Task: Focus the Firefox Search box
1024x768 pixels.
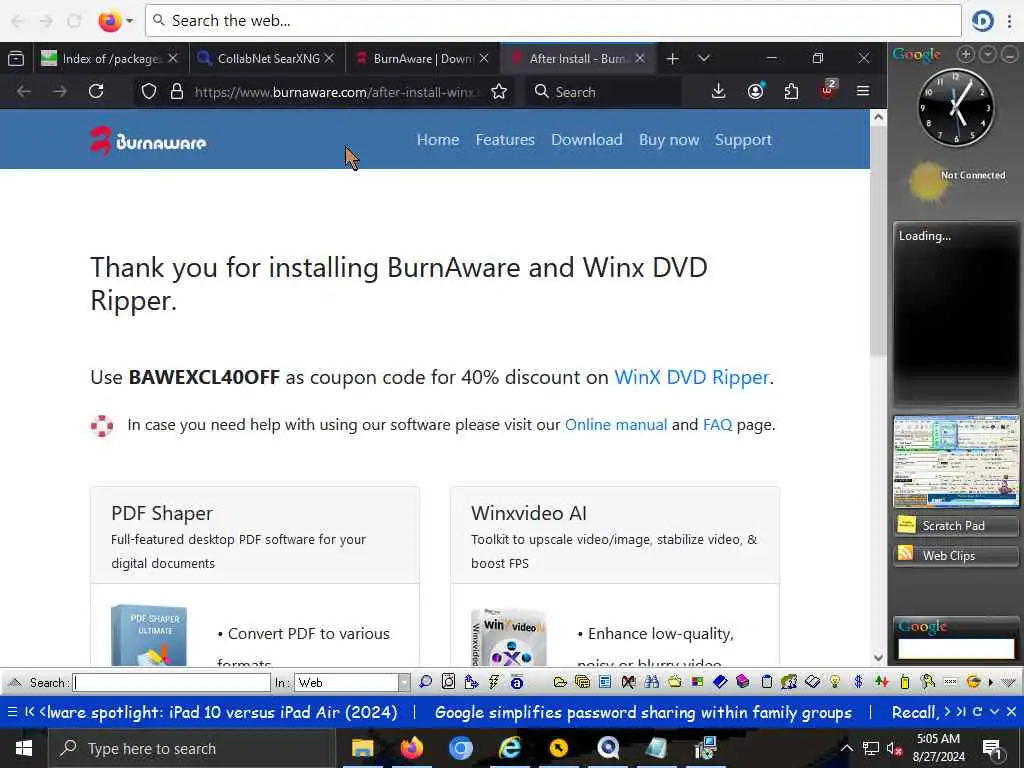Action: pos(604,91)
